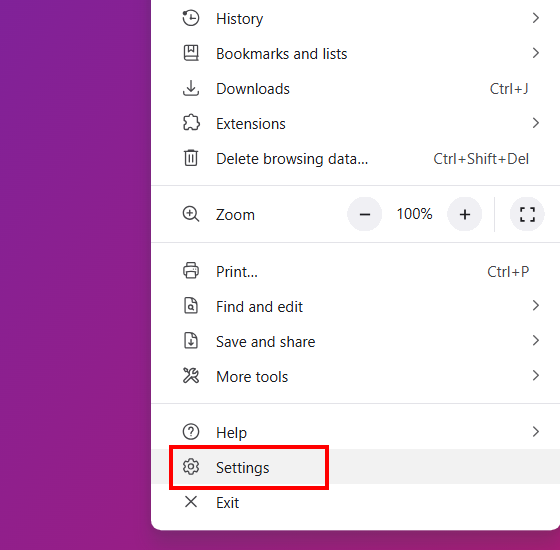The height and width of the screenshot is (550, 560).
Task: Expand the History submenu arrow
Action: point(535,18)
